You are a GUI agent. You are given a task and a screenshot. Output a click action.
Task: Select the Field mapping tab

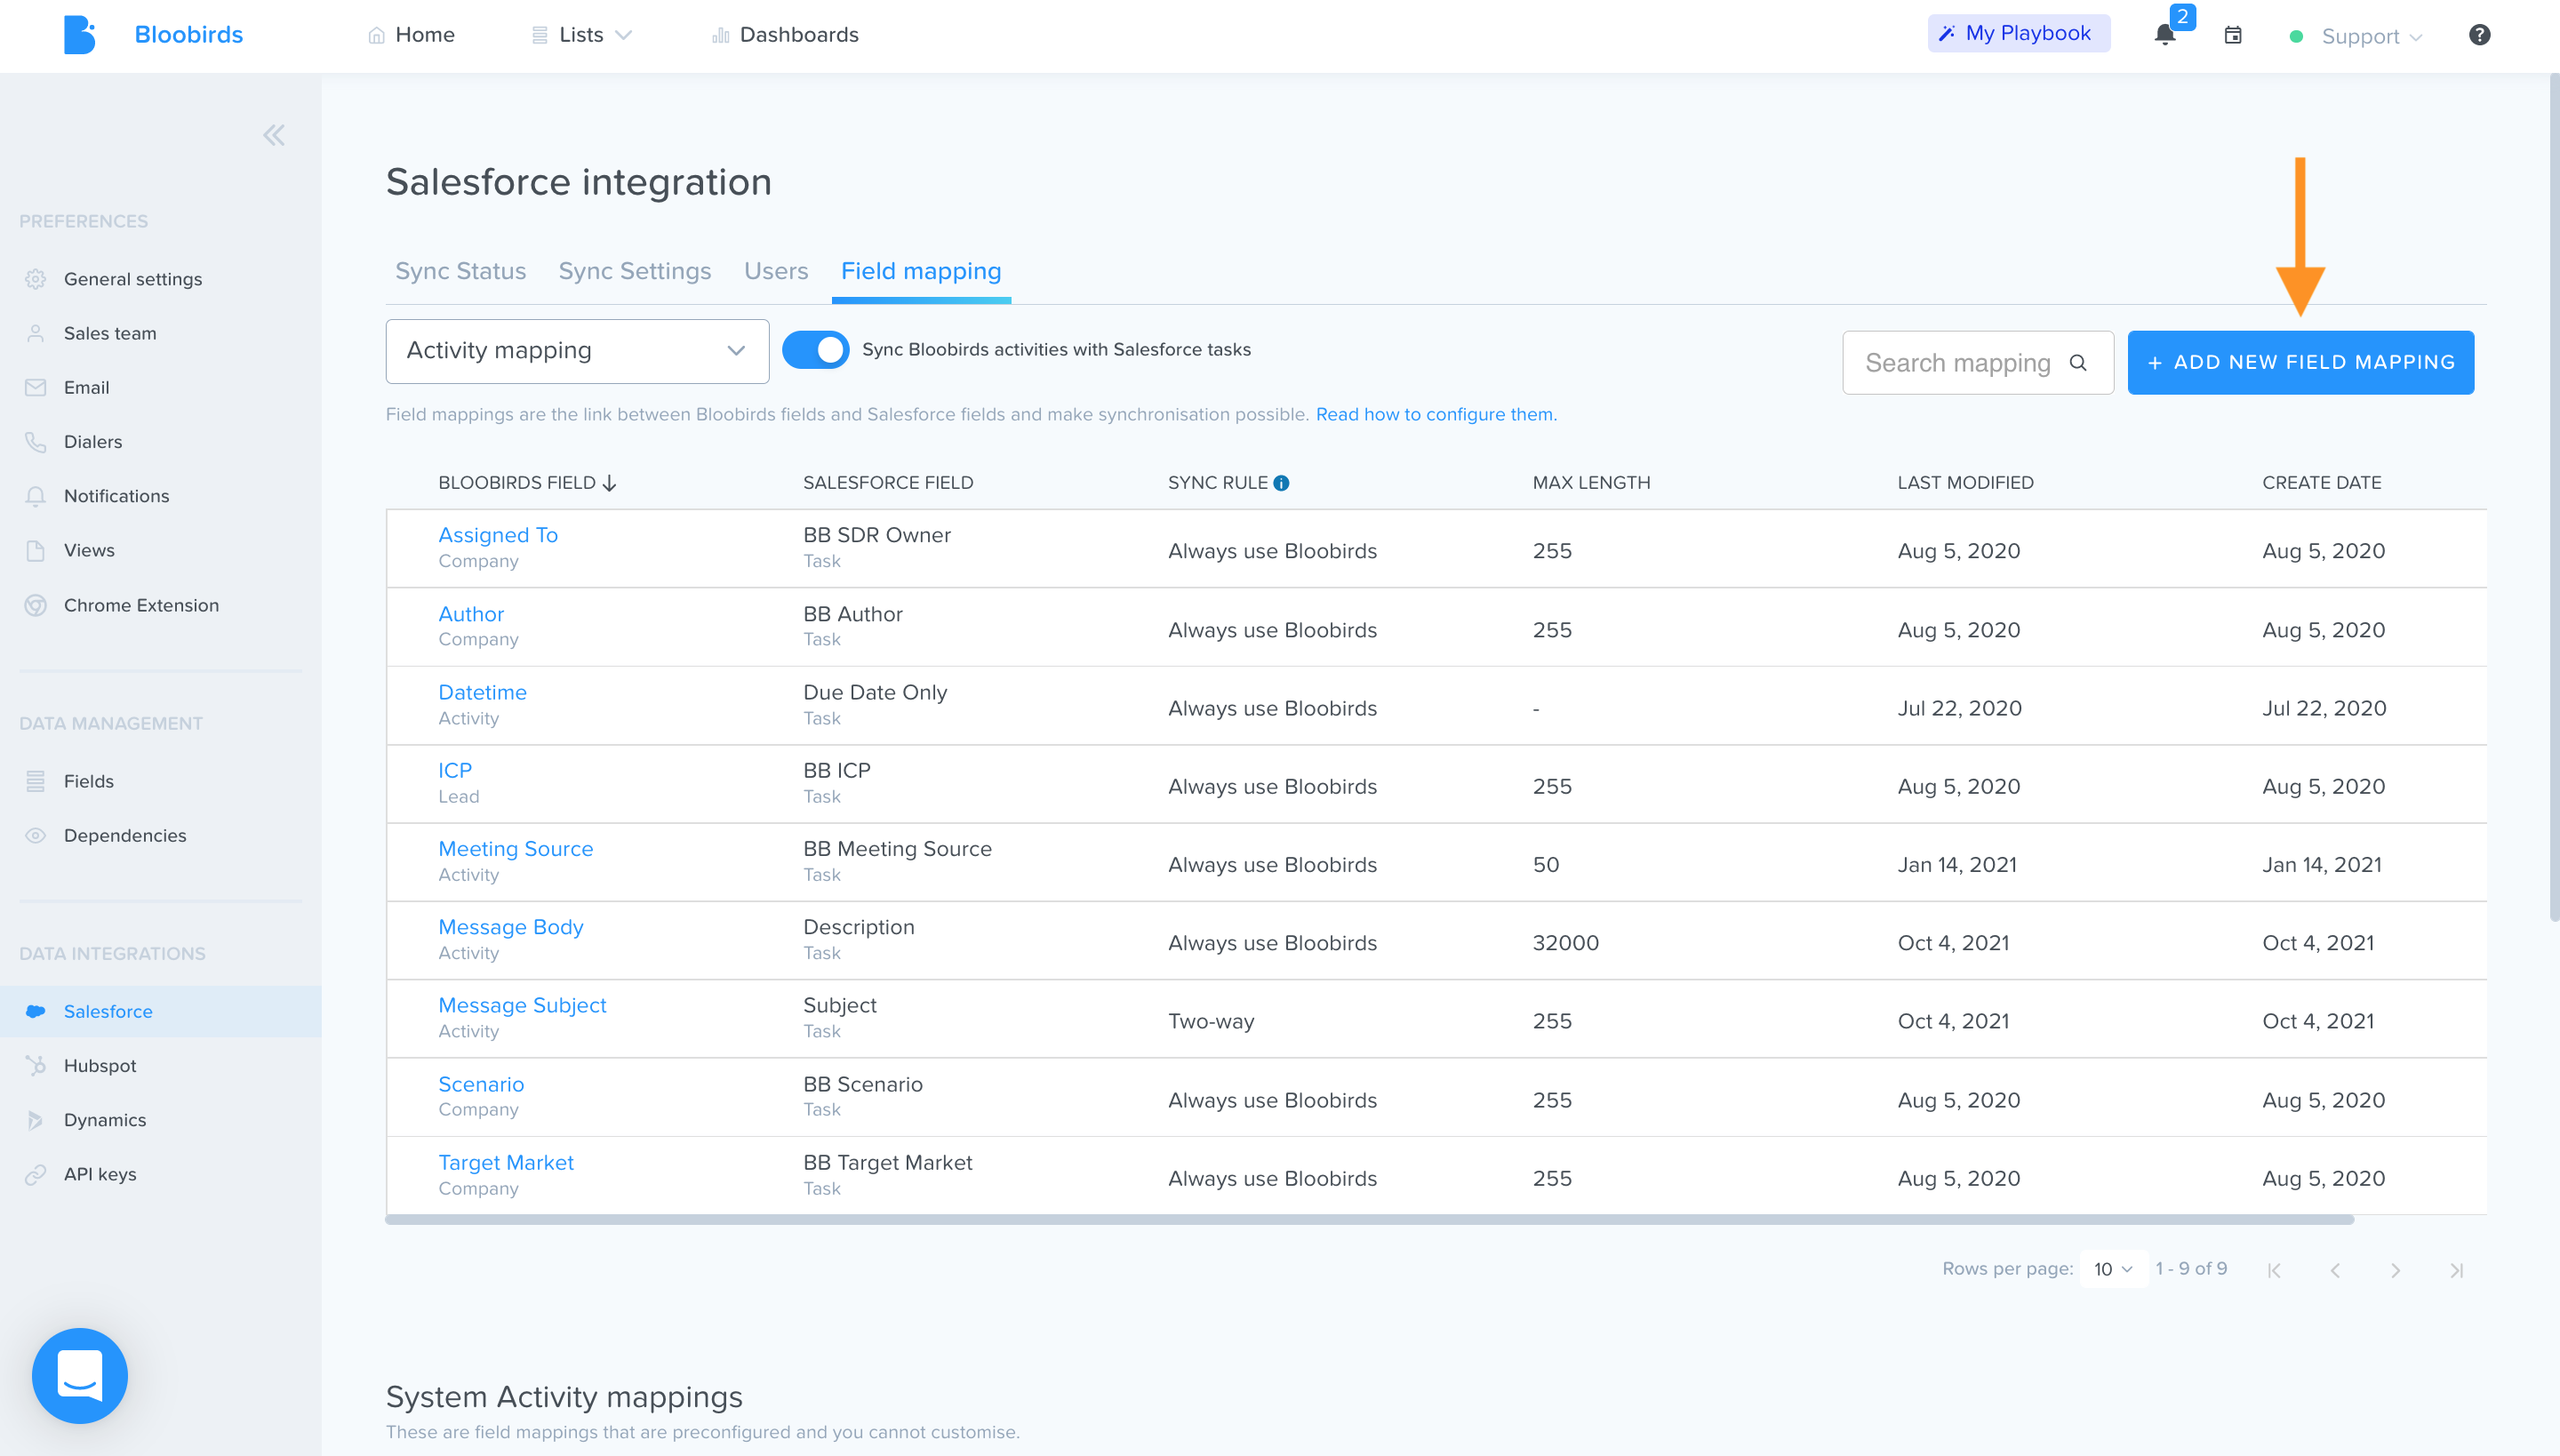921,271
